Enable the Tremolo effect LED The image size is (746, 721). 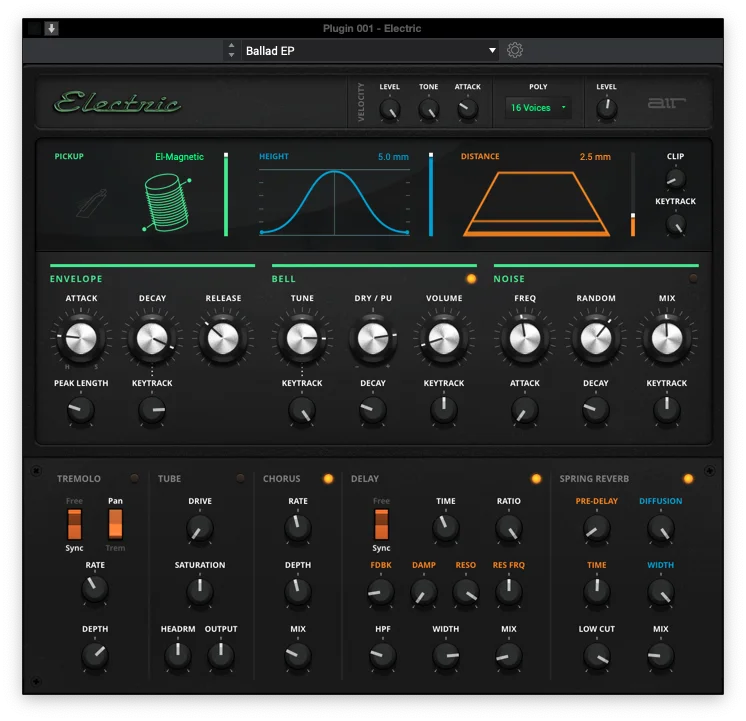point(135,478)
